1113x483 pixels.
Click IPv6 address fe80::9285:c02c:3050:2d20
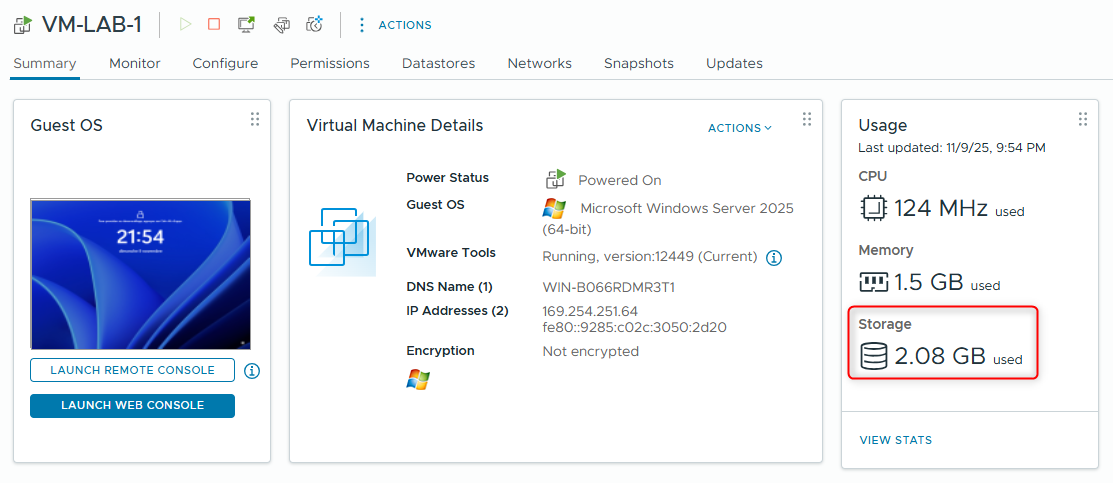click(634, 327)
